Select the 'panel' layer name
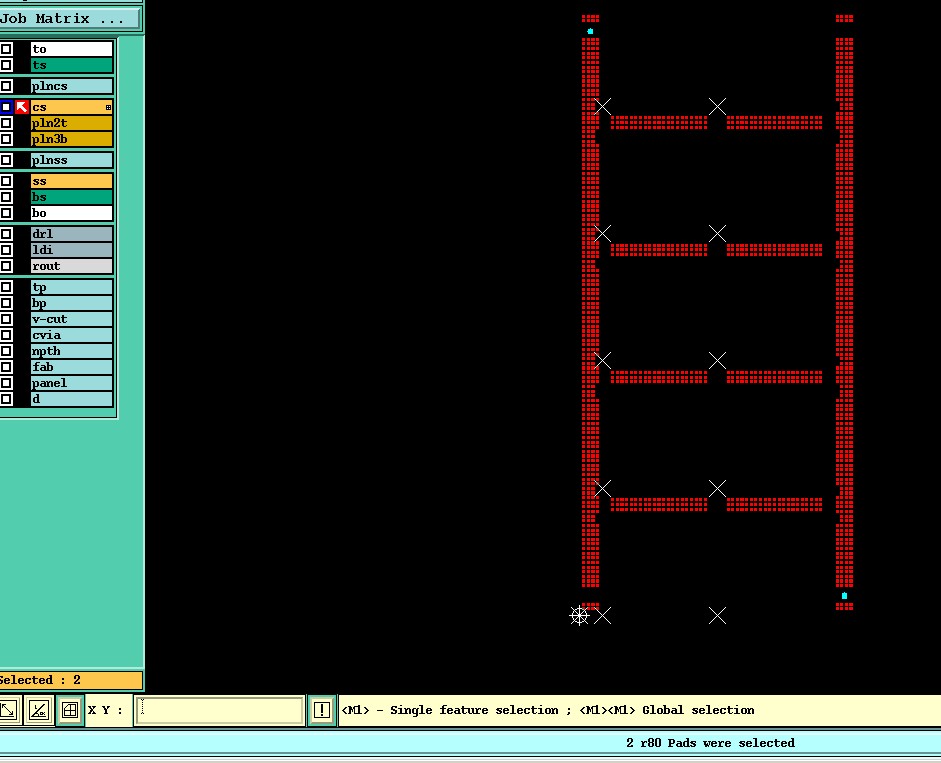The image size is (941, 763). (71, 382)
